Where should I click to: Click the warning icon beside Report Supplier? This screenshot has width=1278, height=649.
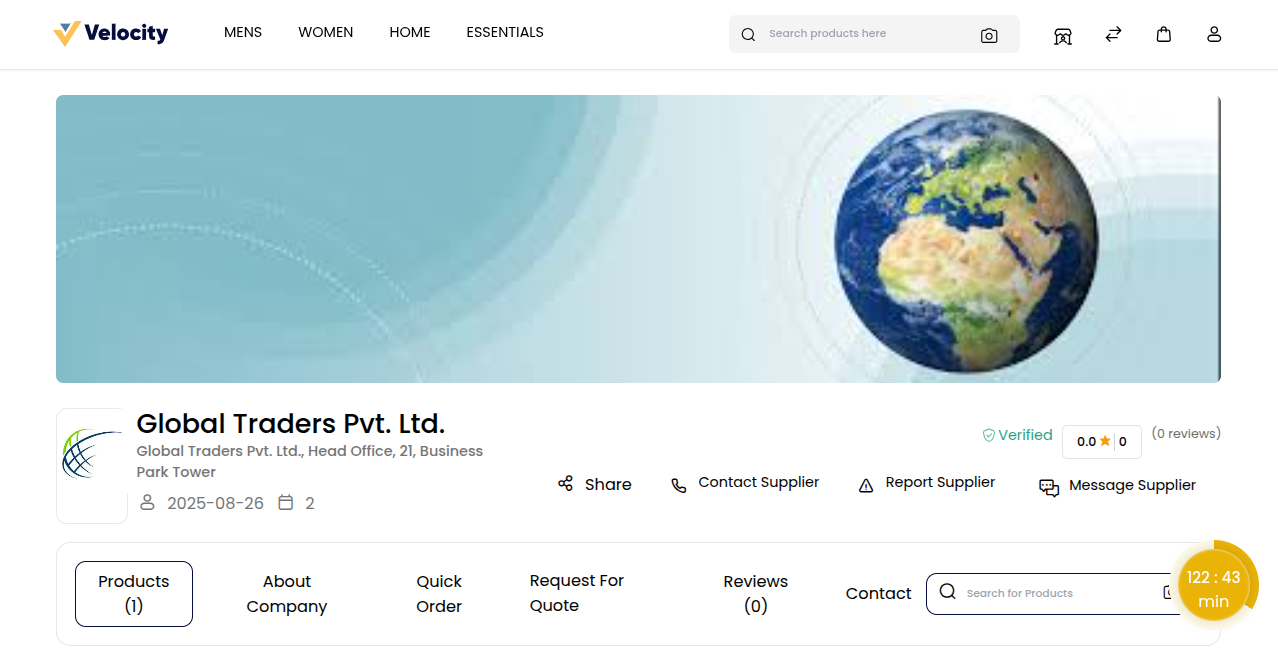[865, 484]
